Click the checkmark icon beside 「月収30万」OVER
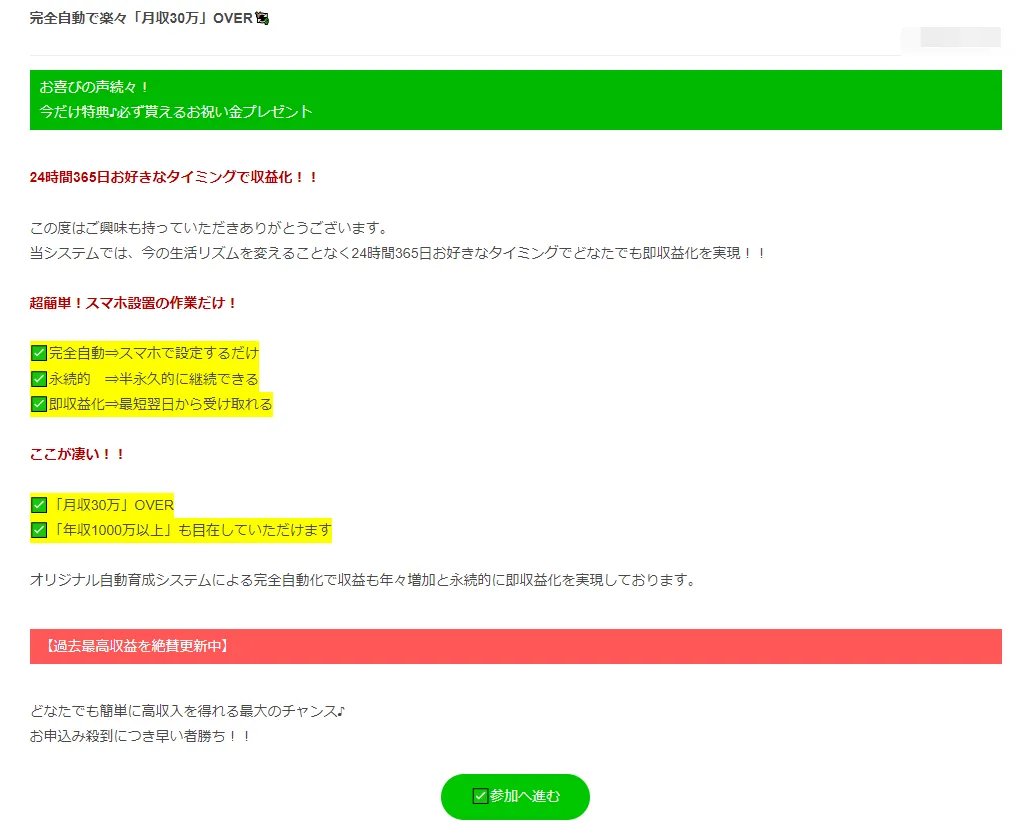1016x840 pixels. click(x=39, y=505)
